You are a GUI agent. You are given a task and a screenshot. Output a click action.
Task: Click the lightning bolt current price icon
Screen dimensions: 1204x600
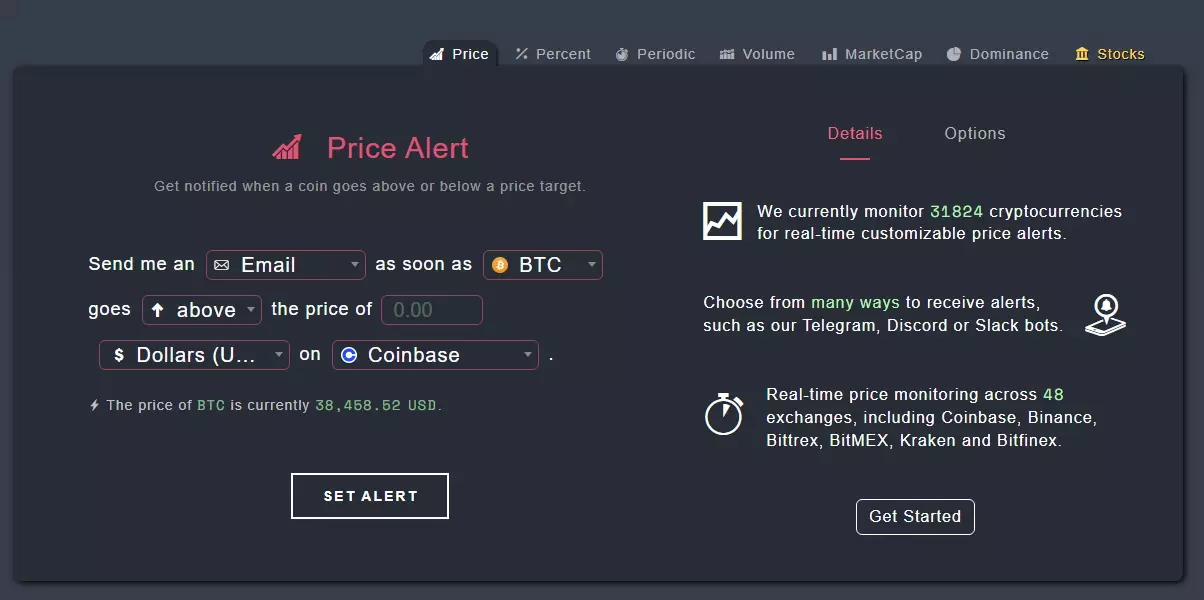point(95,405)
